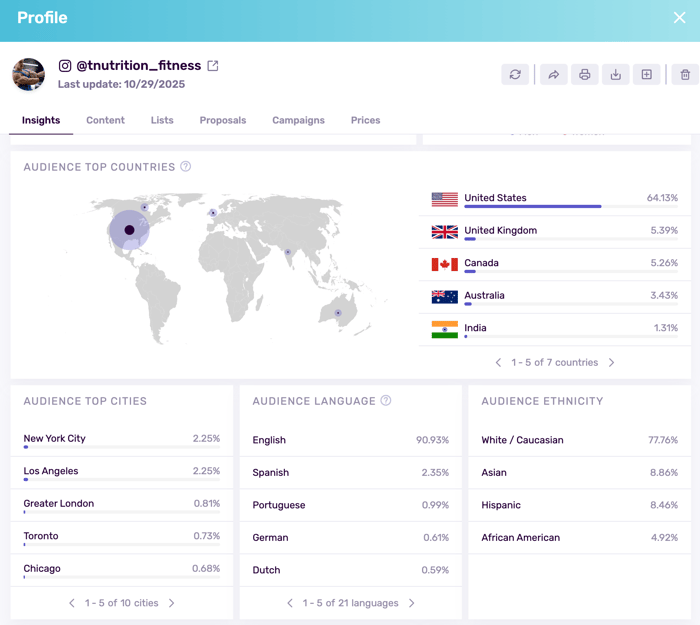This screenshot has height=625, width=700.
Task: Click the download report icon
Action: 616,75
